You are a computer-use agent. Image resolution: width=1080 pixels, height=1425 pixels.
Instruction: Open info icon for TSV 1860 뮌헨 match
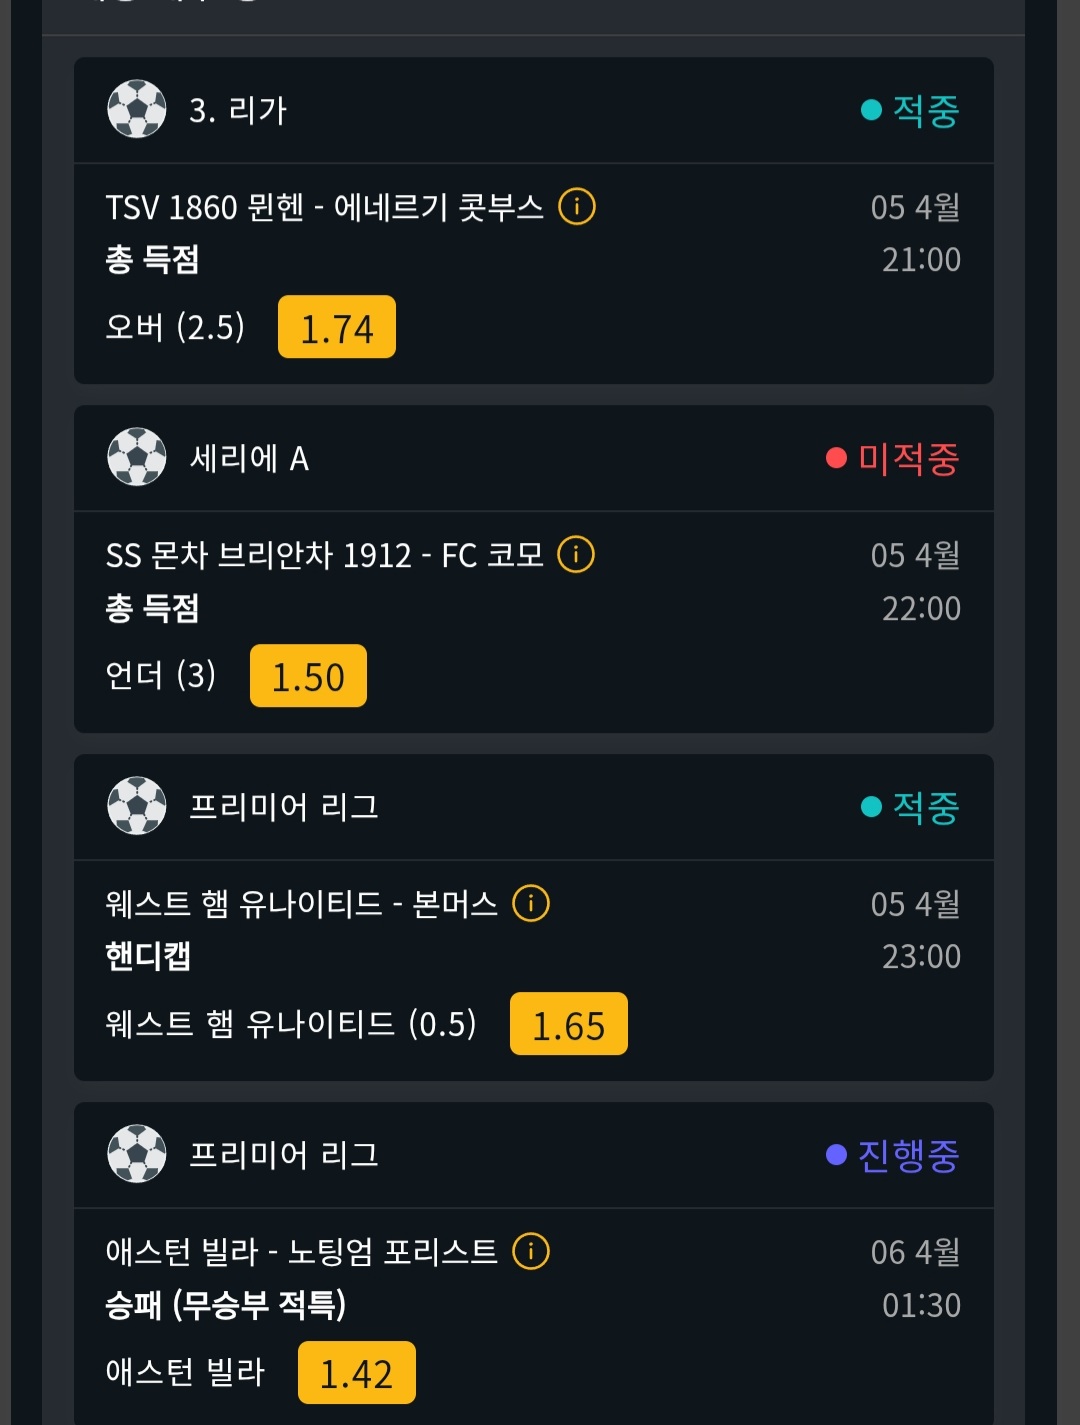click(577, 207)
